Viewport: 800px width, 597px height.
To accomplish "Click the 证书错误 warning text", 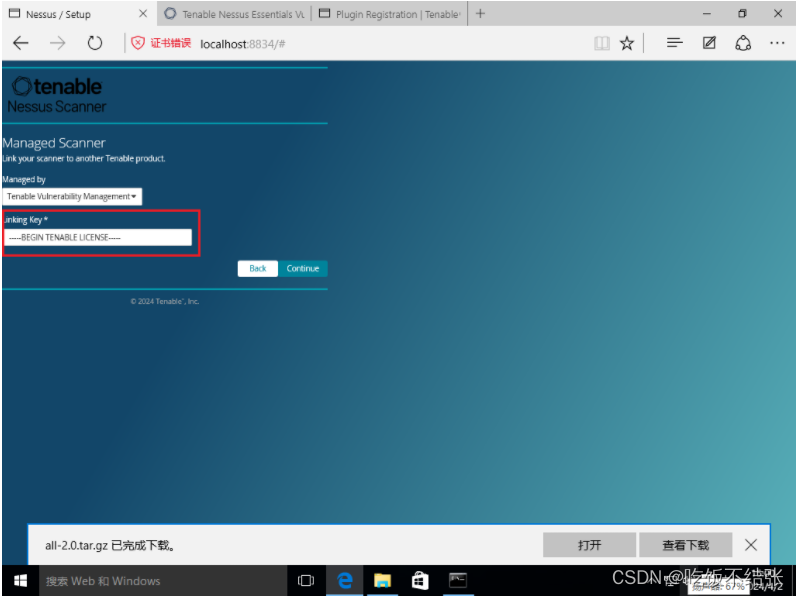I will click(170, 43).
